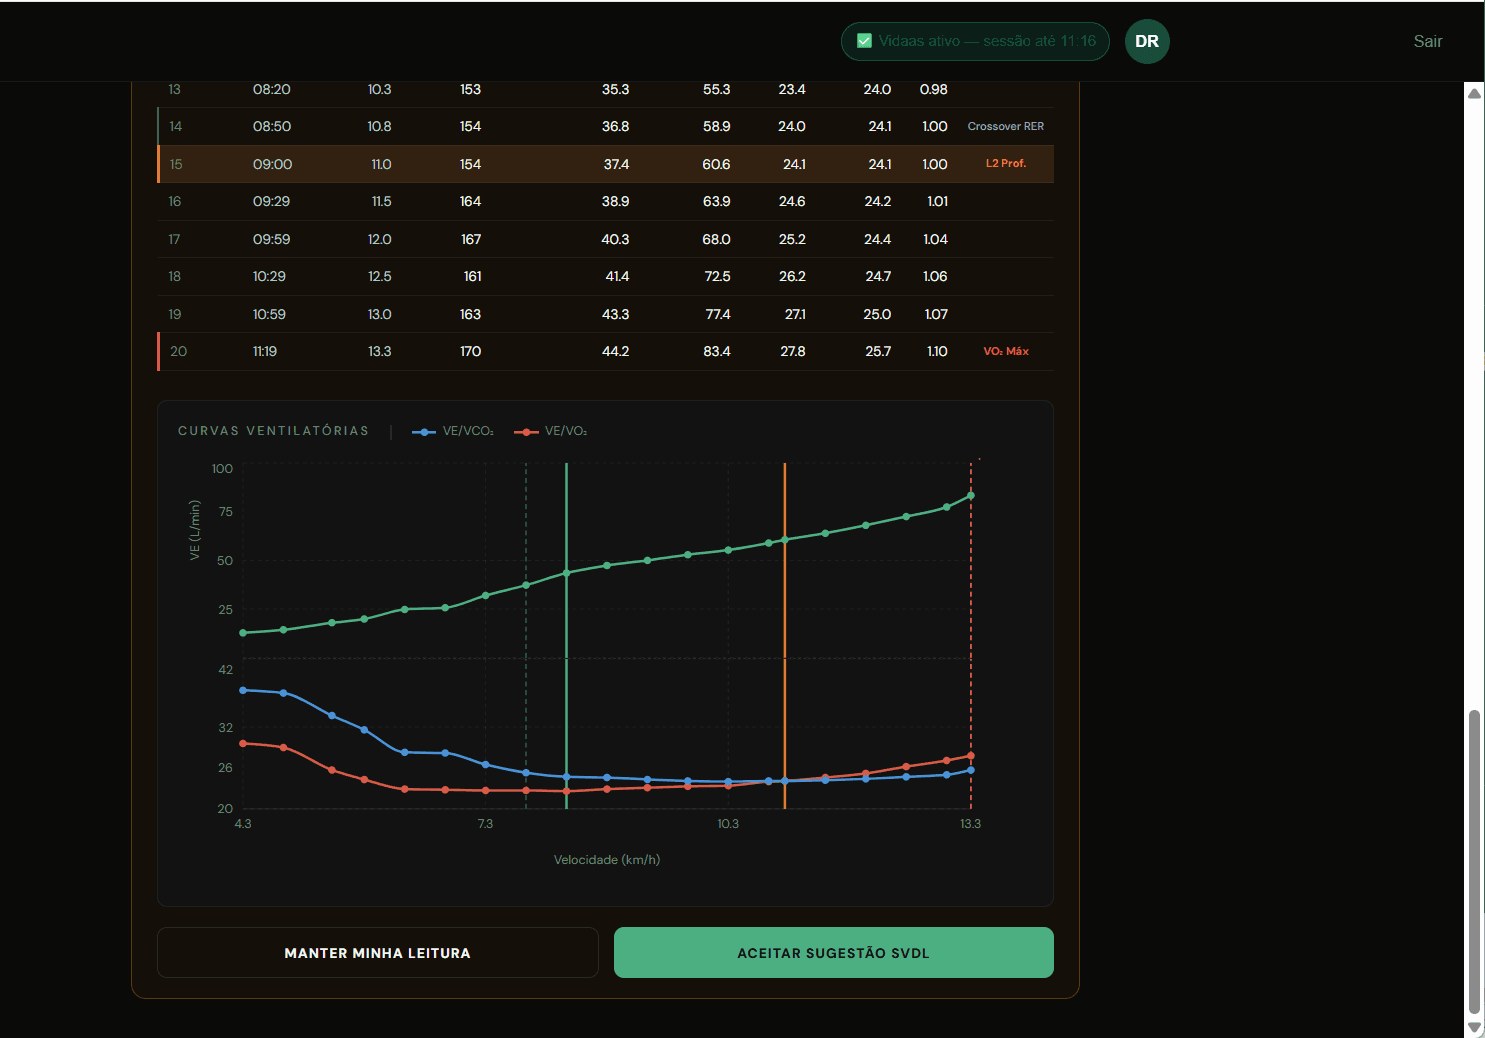Image resolution: width=1485 pixels, height=1038 pixels.
Task: Click the vertical scrollbar thumb
Action: tap(1474, 862)
